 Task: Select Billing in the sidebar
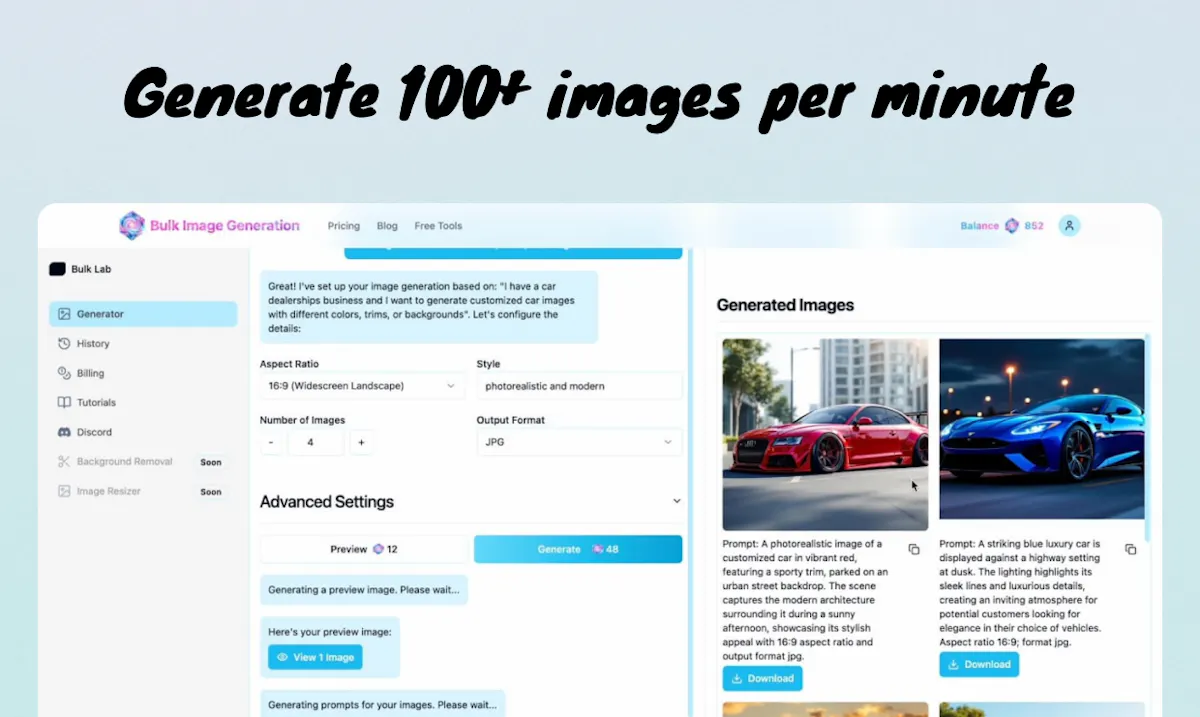(143, 373)
